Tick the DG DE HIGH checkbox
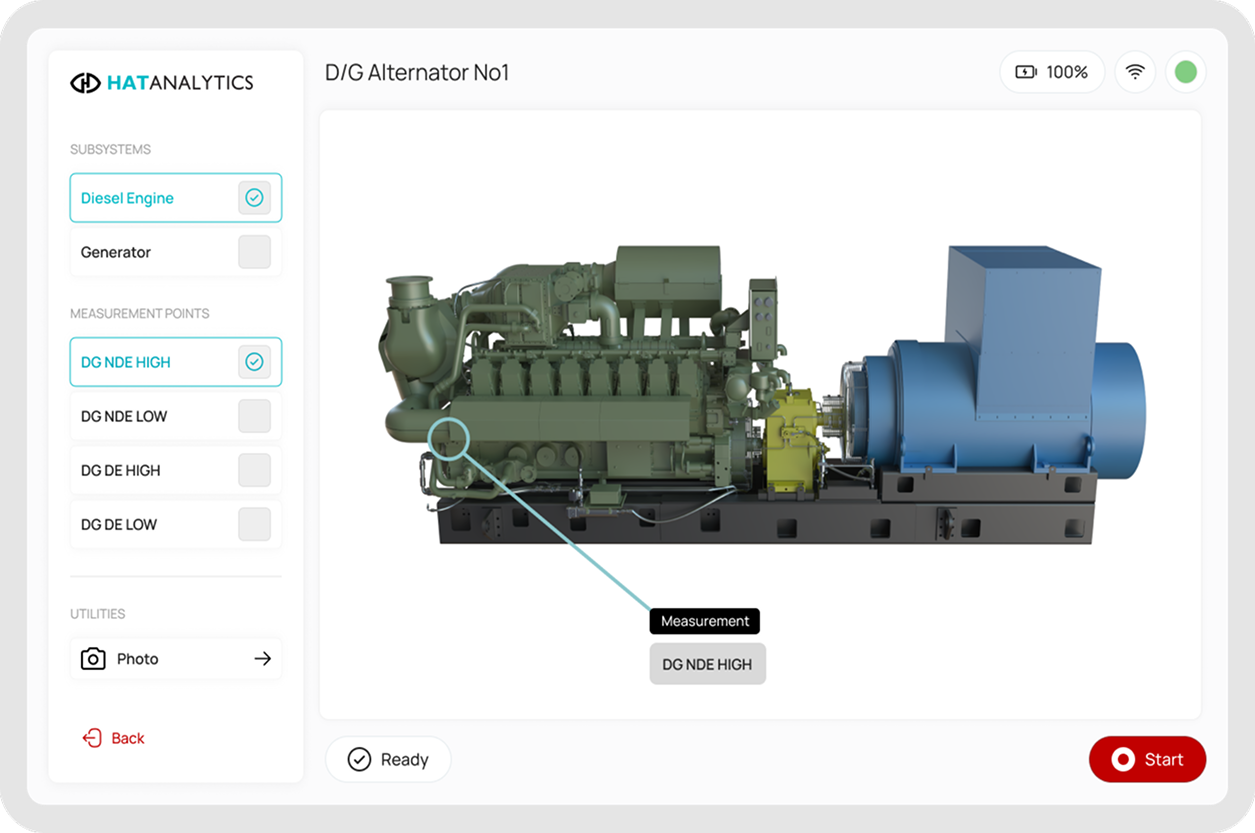 pos(254,470)
